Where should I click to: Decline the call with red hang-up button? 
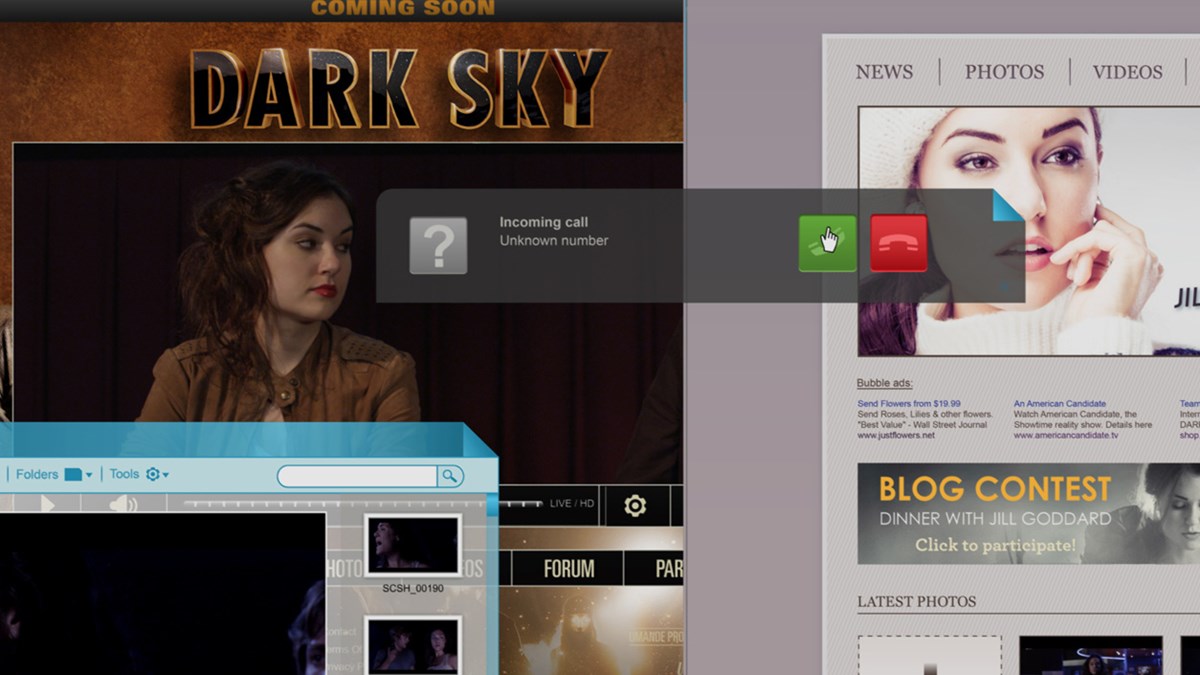point(898,243)
